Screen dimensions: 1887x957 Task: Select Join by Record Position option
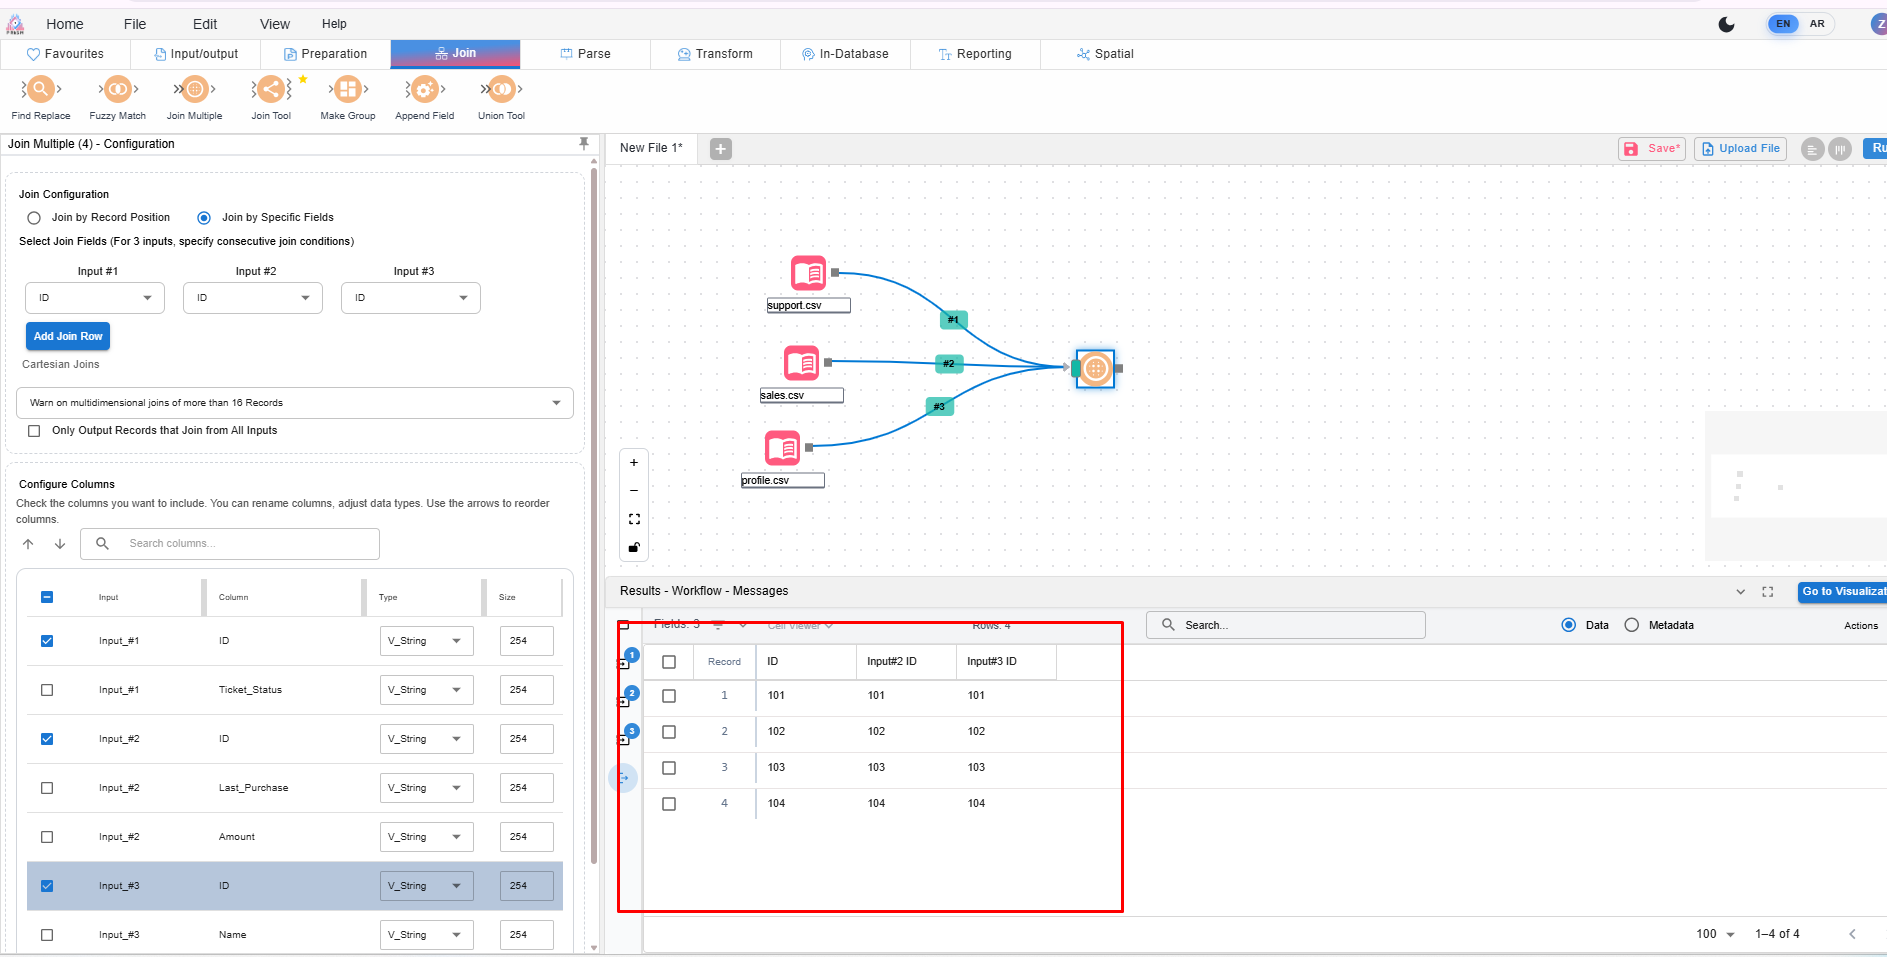[x=35, y=218]
